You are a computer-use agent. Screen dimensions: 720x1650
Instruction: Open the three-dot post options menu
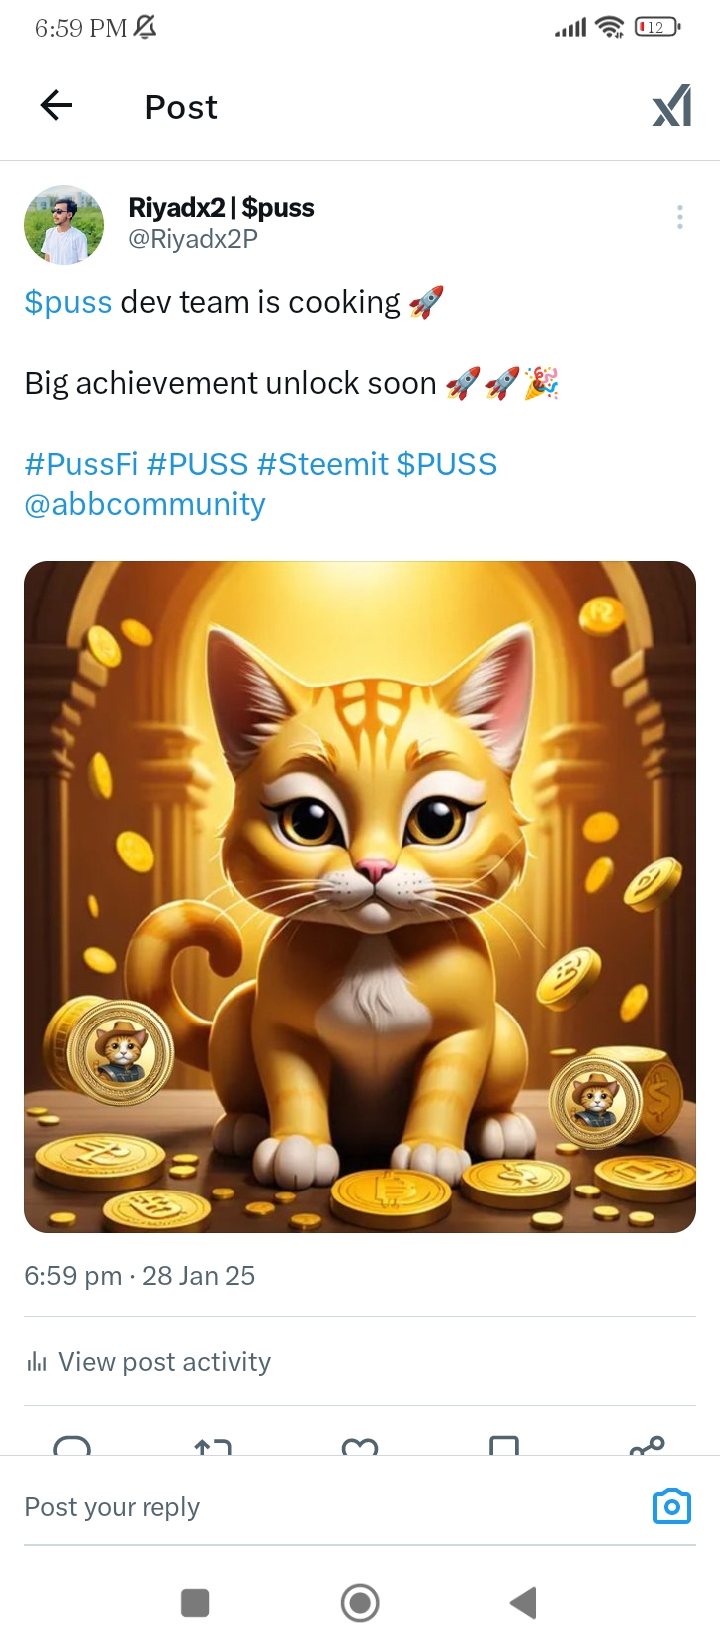coord(680,217)
